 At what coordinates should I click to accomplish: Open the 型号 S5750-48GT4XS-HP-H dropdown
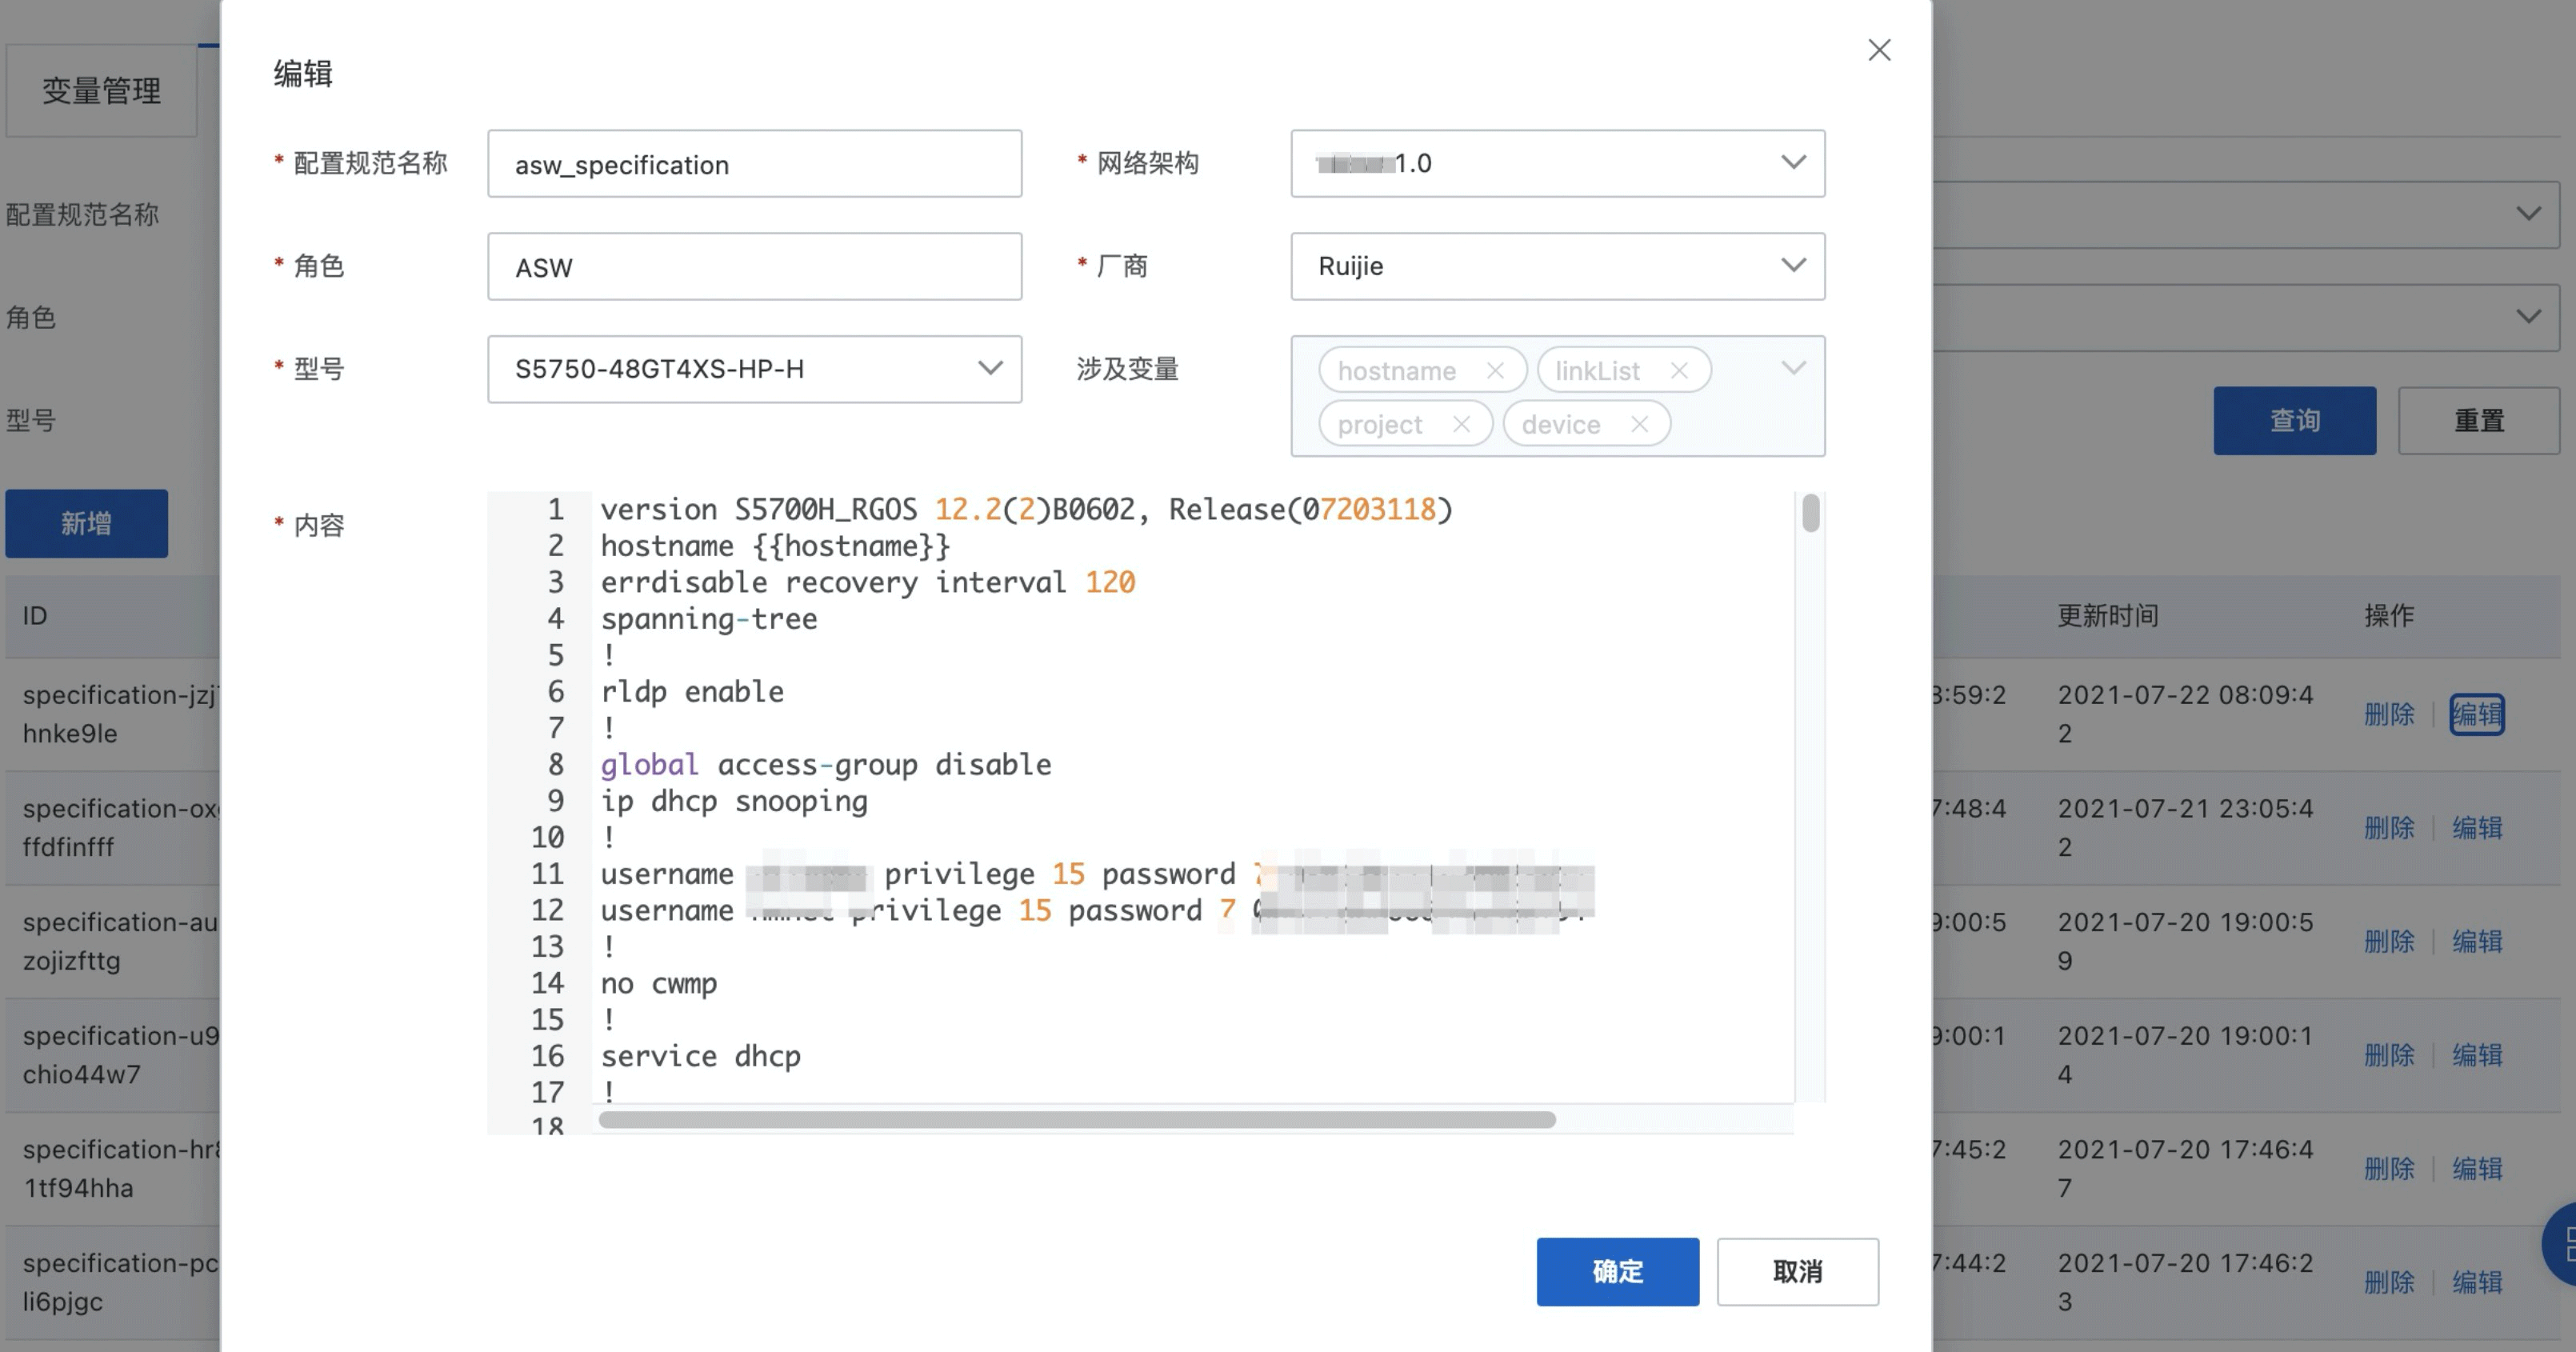click(754, 369)
